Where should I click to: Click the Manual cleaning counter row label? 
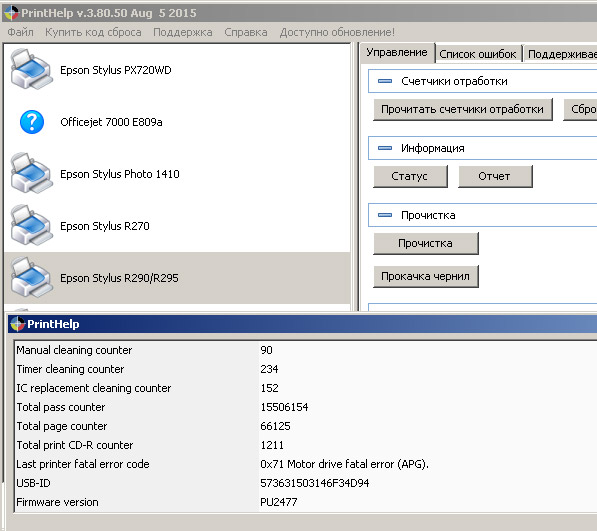tap(74, 350)
